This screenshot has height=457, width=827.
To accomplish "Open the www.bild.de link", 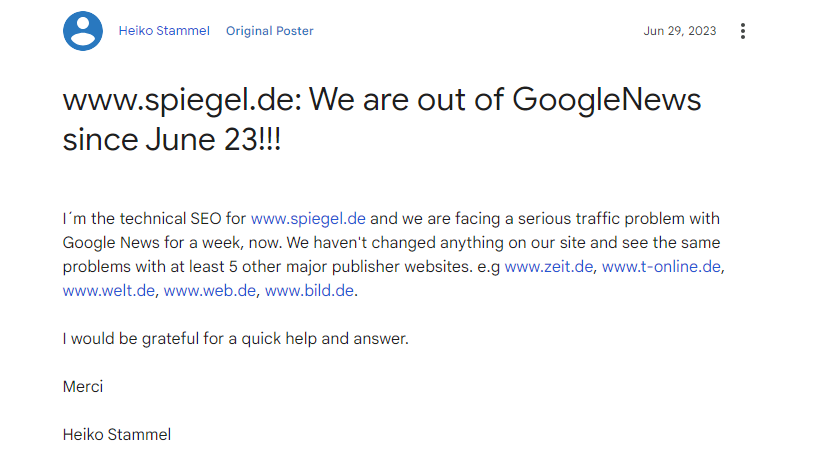I will pos(310,291).
